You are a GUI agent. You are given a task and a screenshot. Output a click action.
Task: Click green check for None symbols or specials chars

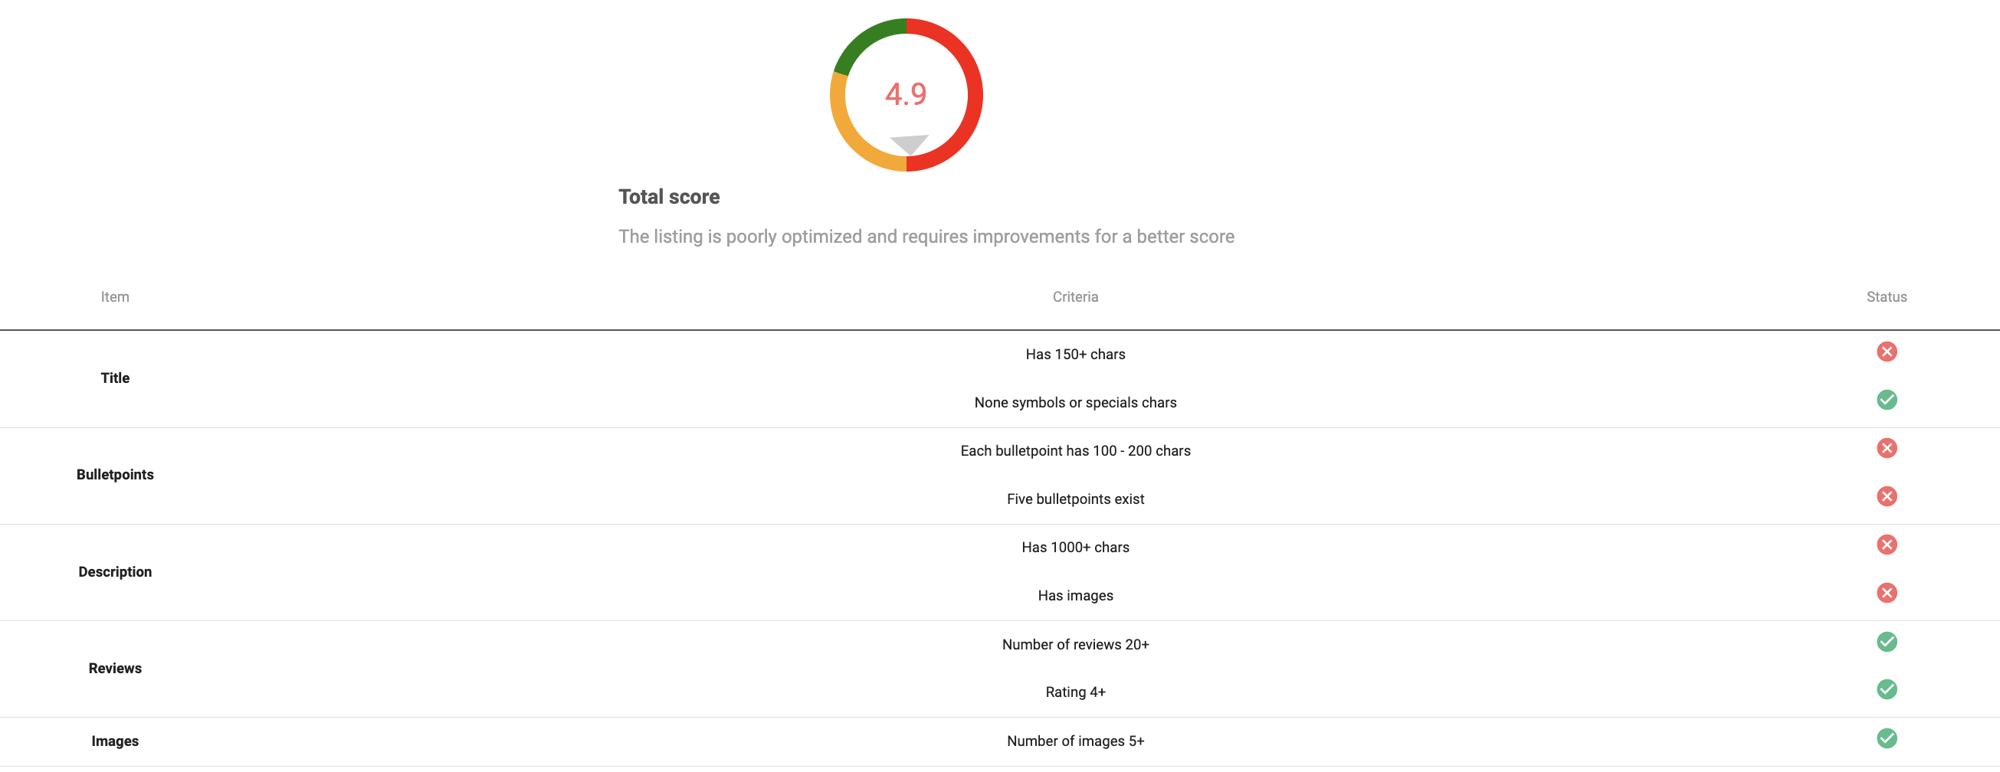(x=1887, y=400)
